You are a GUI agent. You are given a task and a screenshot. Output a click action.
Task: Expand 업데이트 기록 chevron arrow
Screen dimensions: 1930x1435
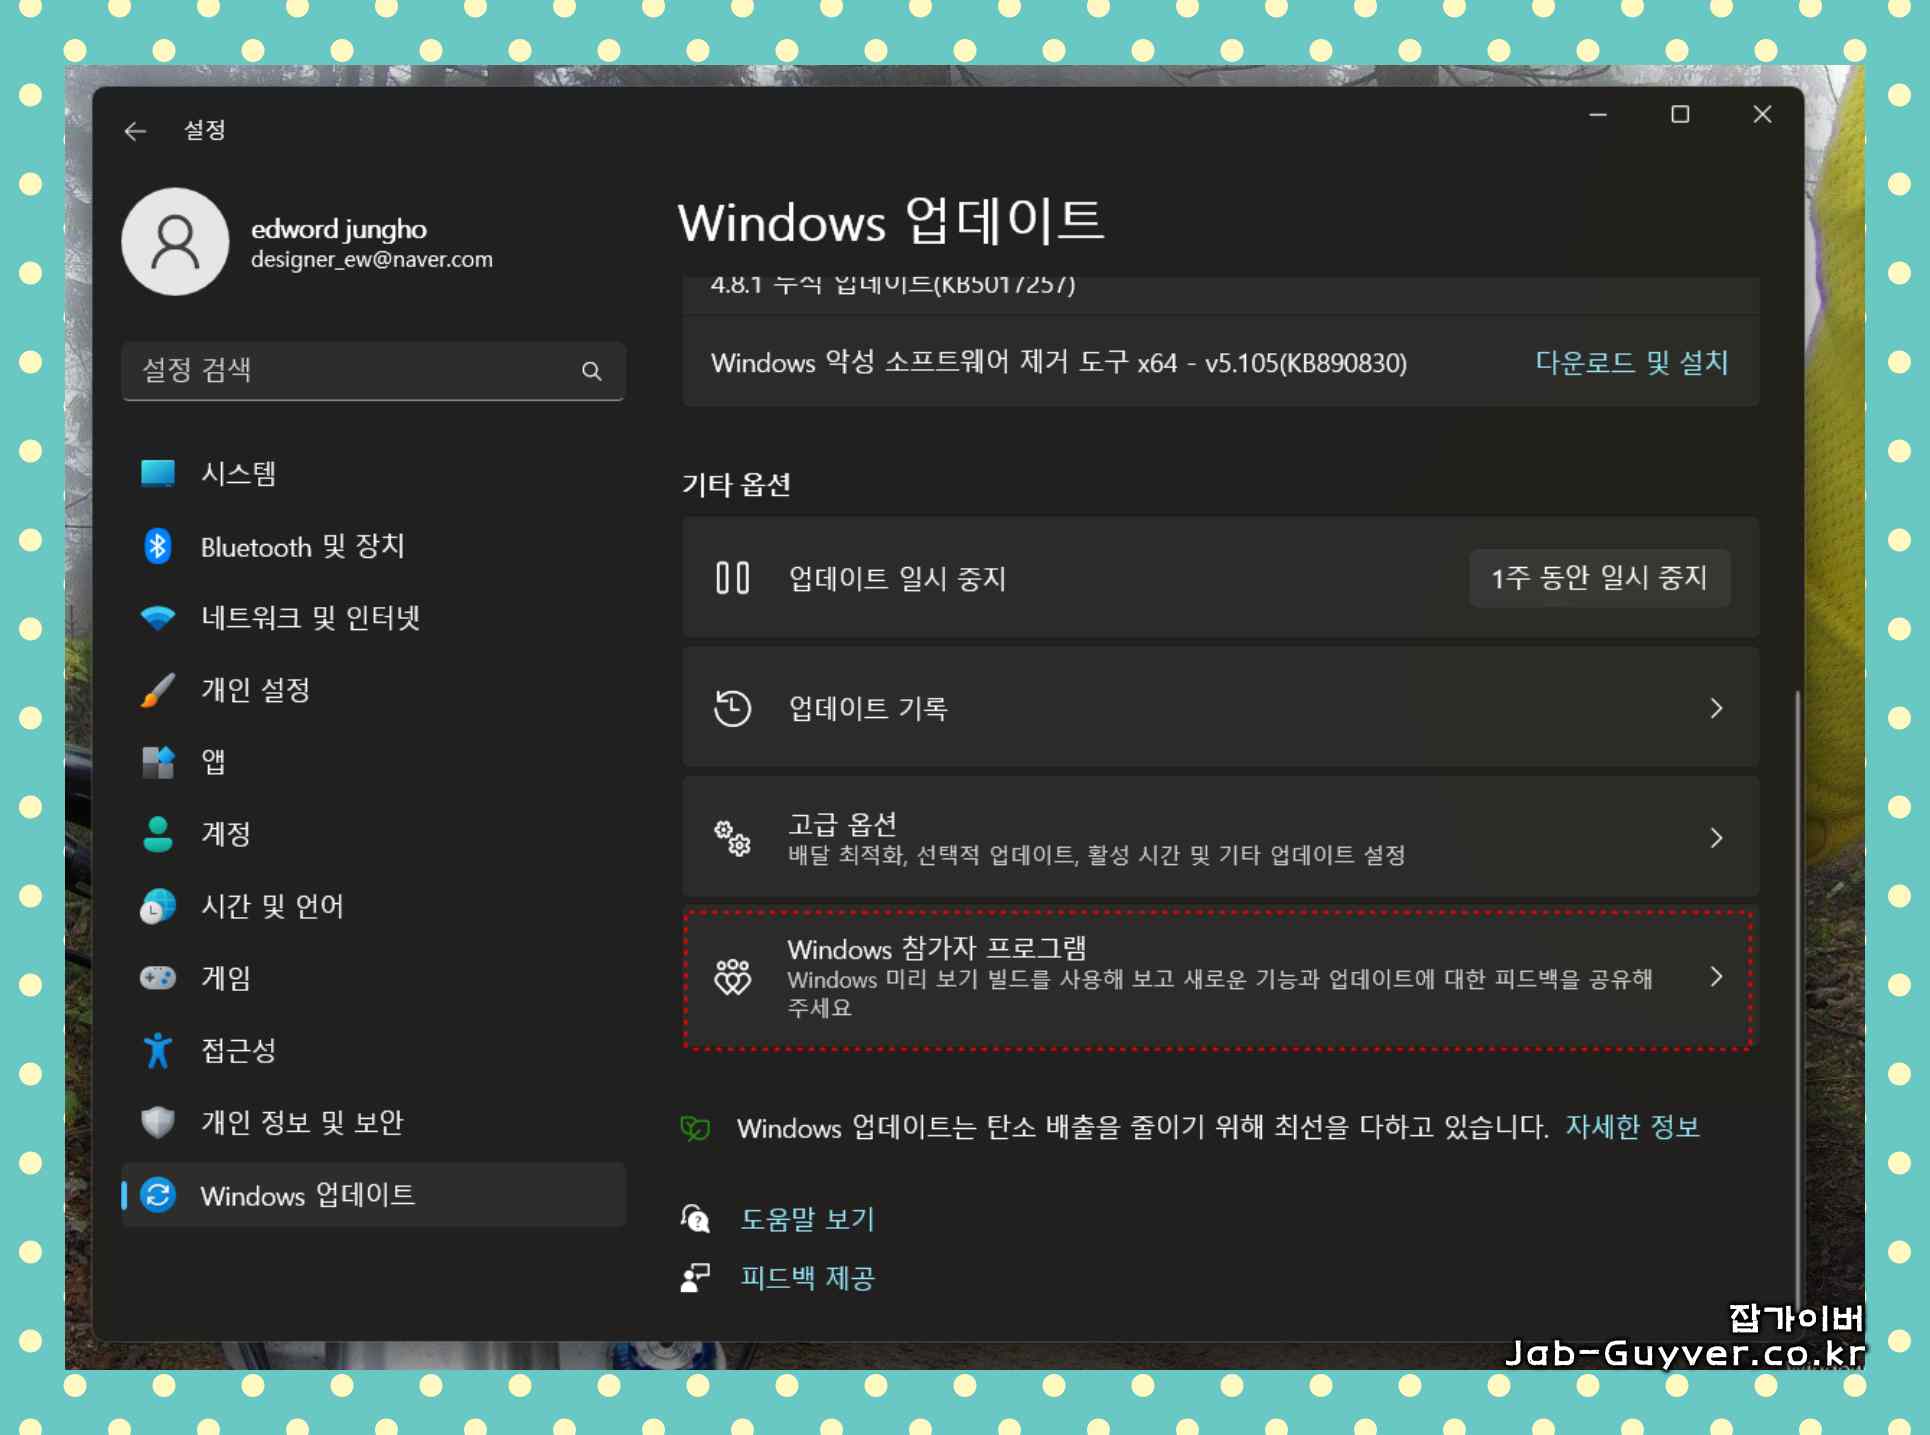coord(1716,708)
